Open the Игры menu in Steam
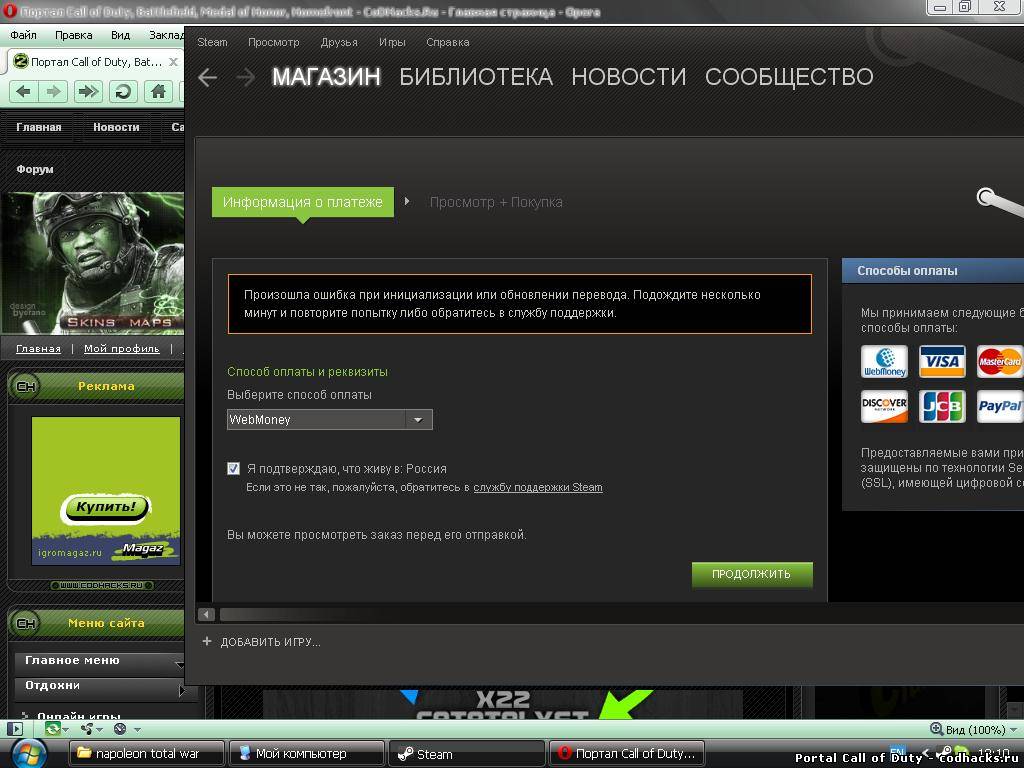The height and width of the screenshot is (768, 1024). [392, 42]
